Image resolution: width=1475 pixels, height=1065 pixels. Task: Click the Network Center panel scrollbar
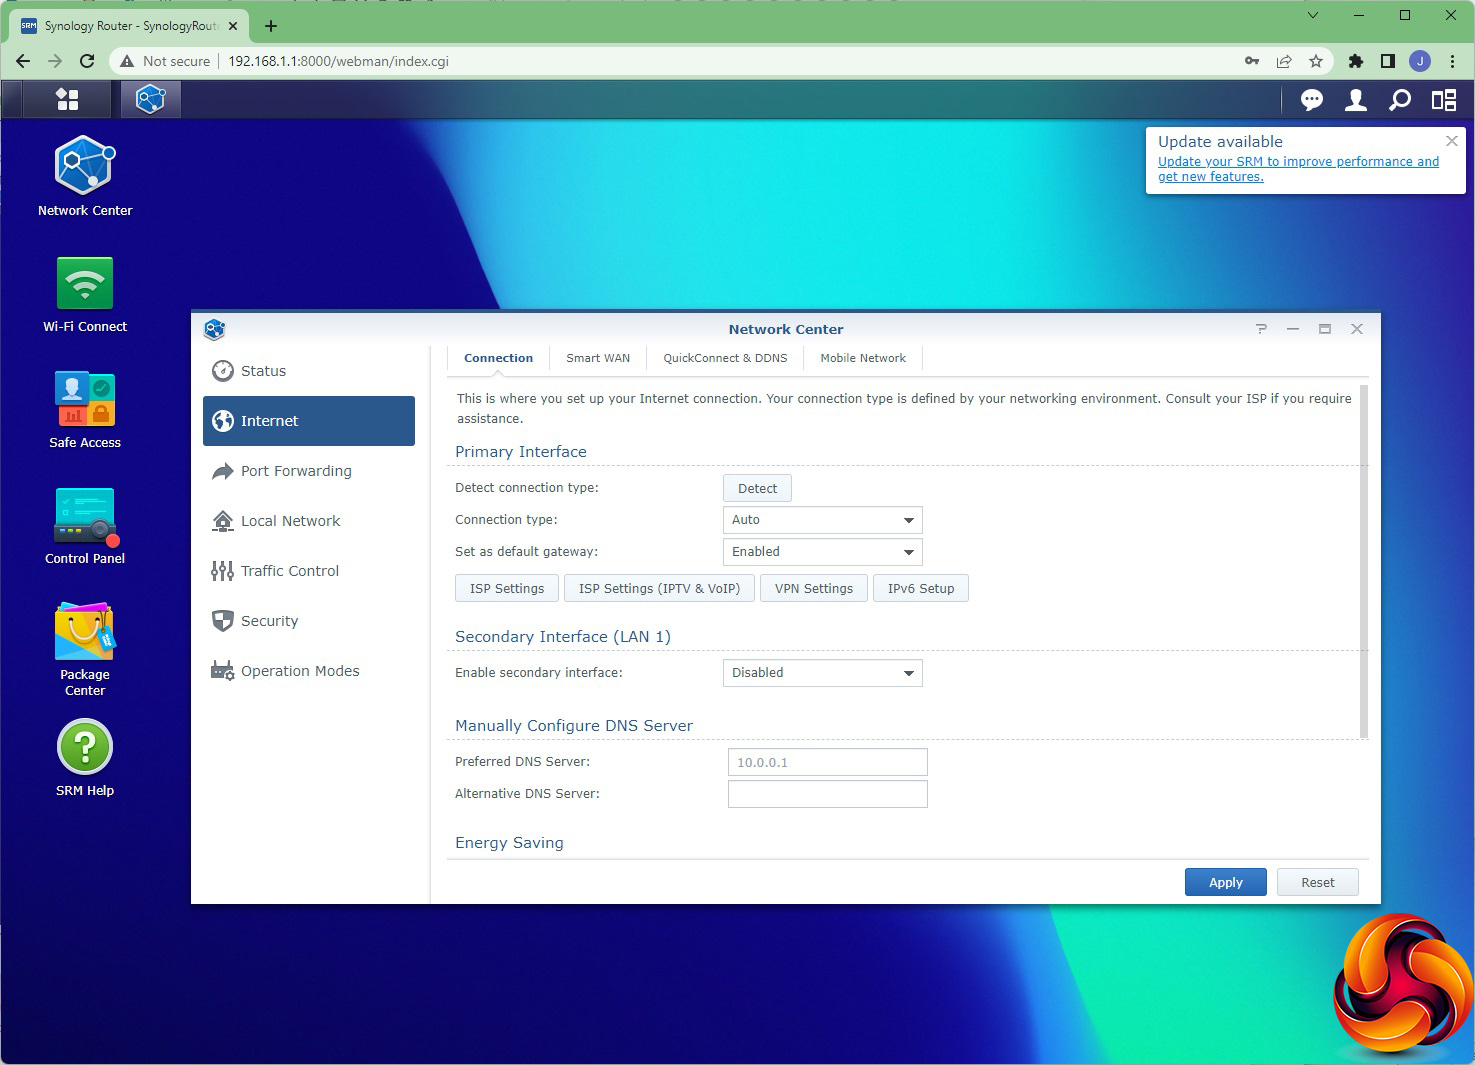click(1364, 562)
